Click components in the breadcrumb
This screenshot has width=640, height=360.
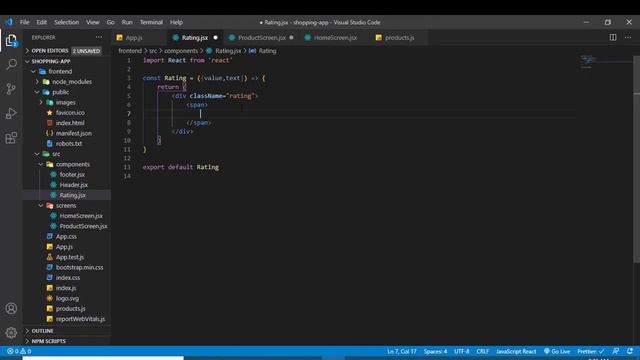[181, 51]
